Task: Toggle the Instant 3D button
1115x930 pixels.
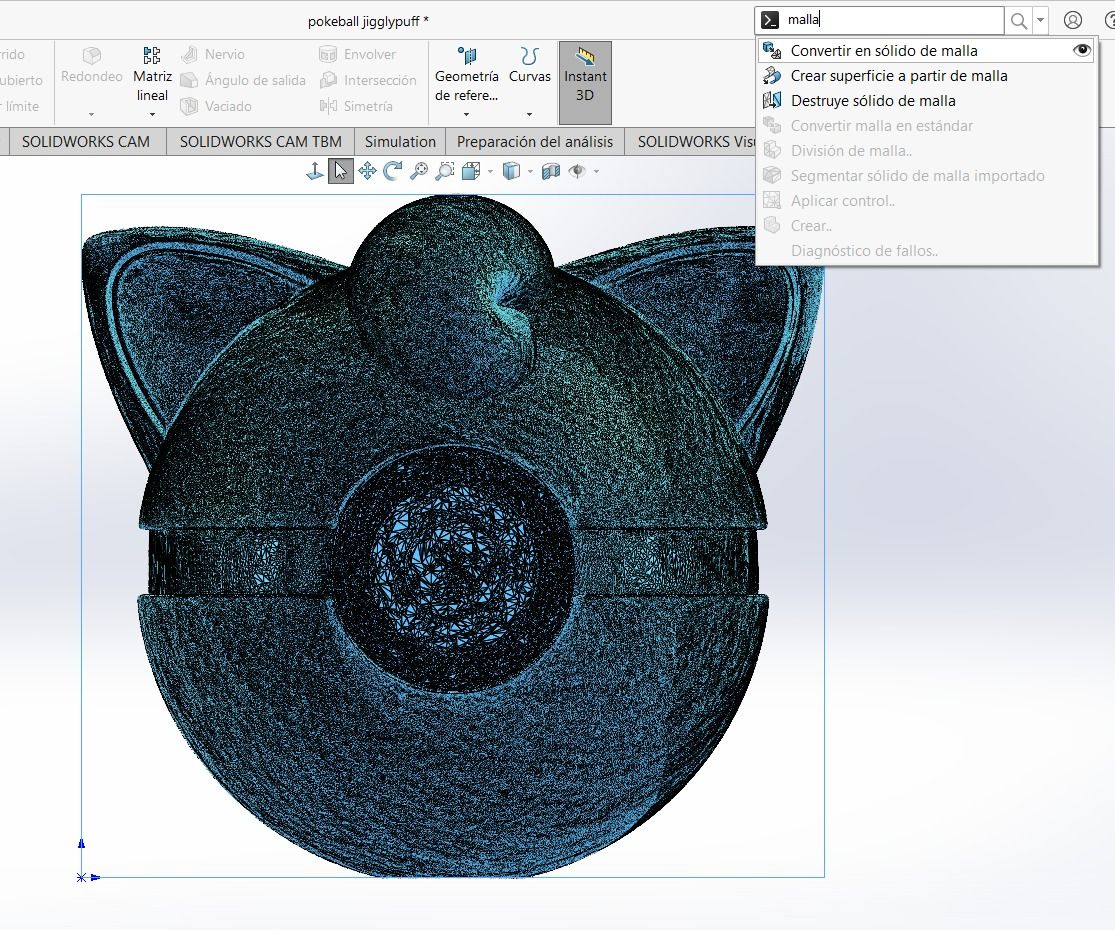Action: (585, 83)
